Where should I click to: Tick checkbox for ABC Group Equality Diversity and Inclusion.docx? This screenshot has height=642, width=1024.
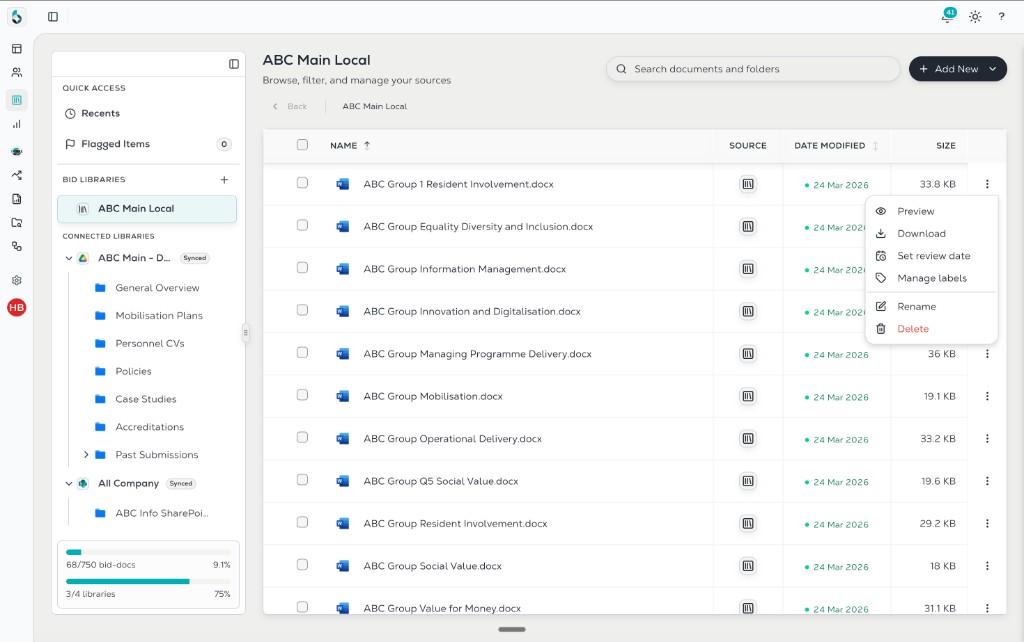pyautogui.click(x=302, y=225)
